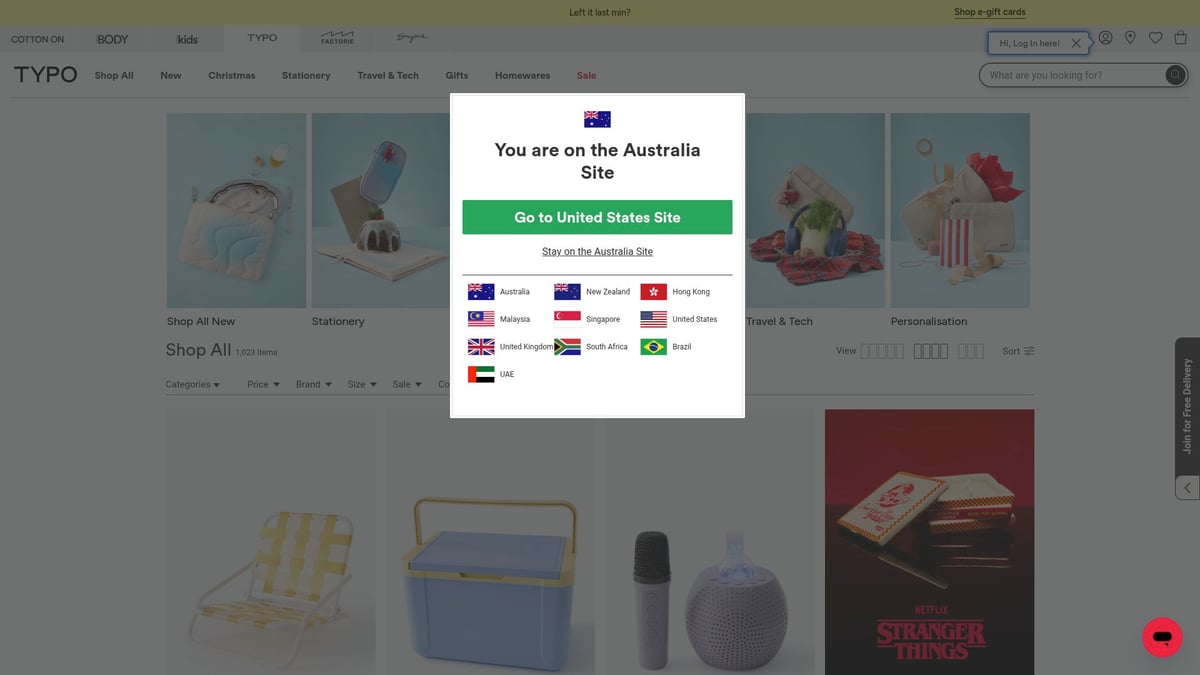Expand the Categories filter dropdown
This screenshot has width=1200, height=675.
click(x=193, y=384)
